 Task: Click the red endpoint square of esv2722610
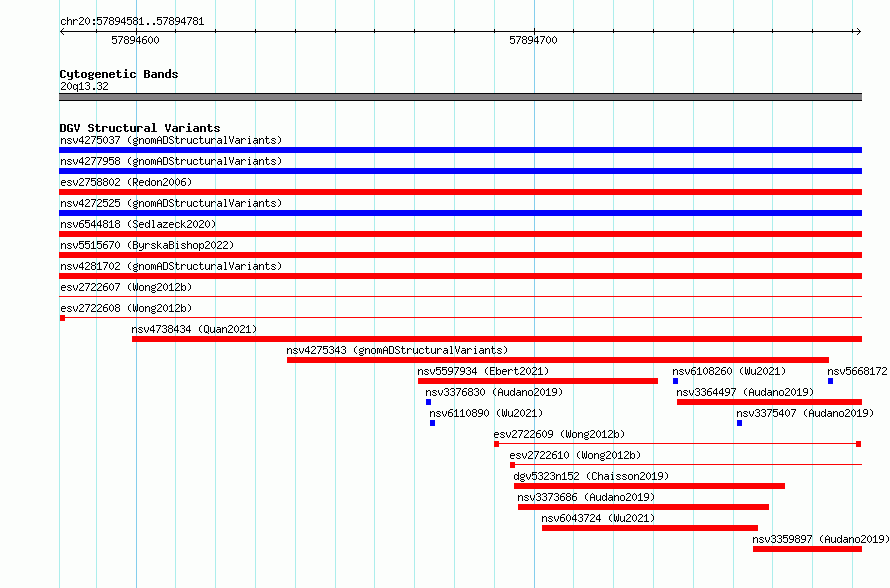513,465
